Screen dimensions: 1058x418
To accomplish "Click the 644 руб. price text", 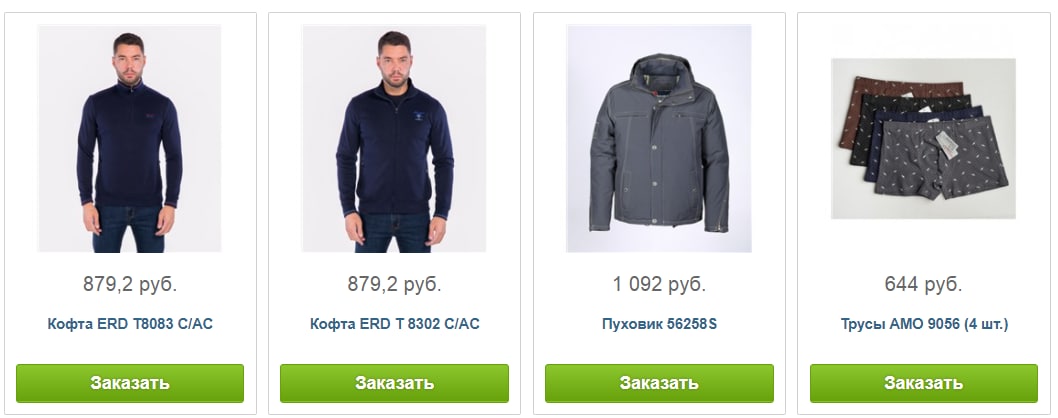I will click(x=923, y=284).
